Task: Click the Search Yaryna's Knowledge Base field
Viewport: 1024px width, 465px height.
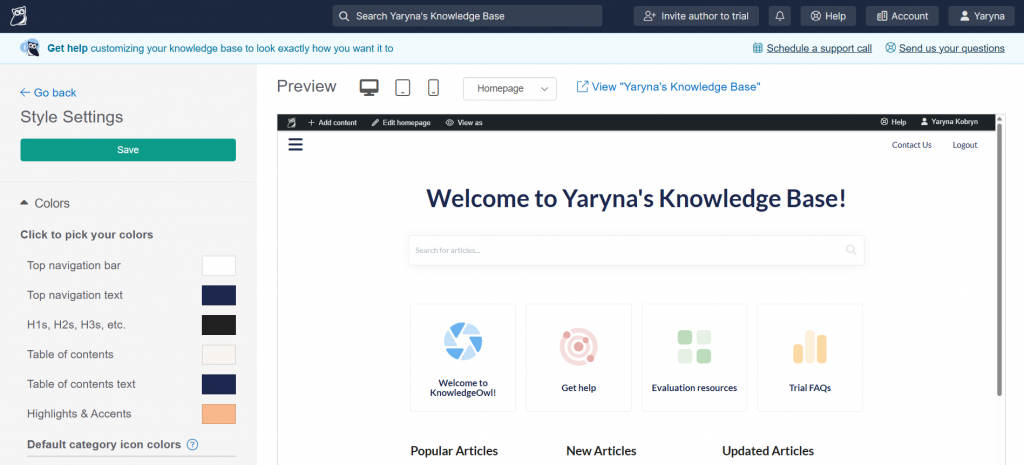Action: 467,16
